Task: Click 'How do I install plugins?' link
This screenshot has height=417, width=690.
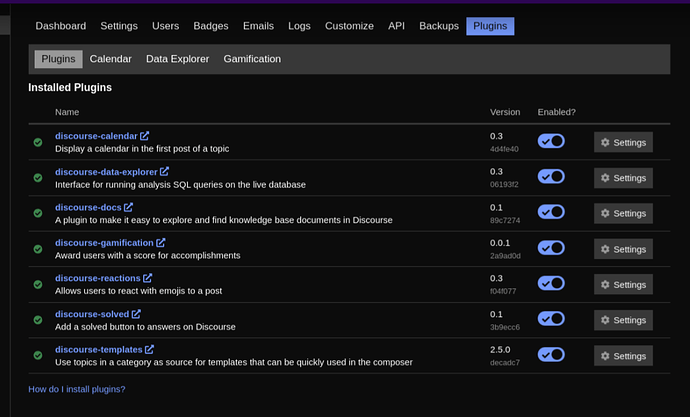Action: (77, 389)
